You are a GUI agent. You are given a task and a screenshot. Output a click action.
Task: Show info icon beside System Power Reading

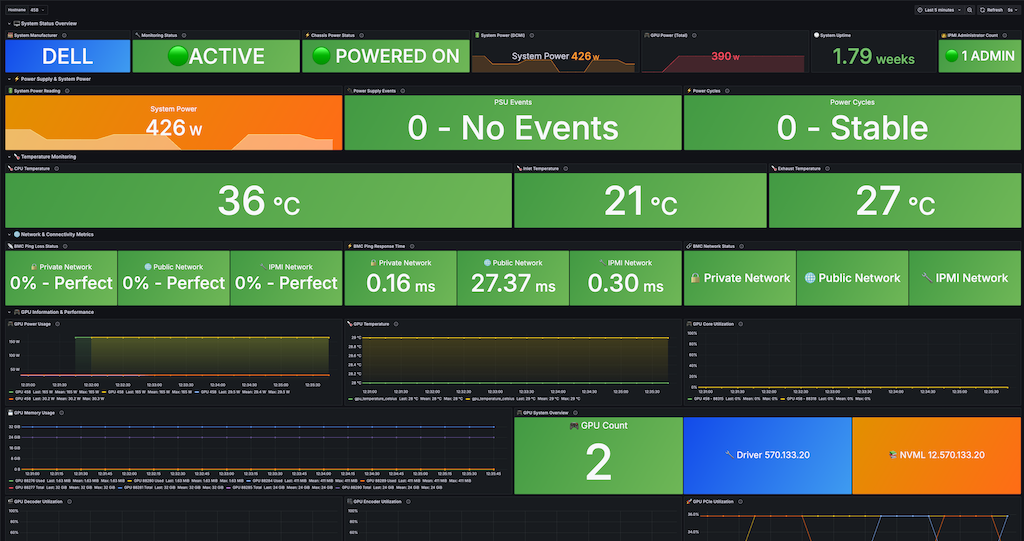[67, 91]
